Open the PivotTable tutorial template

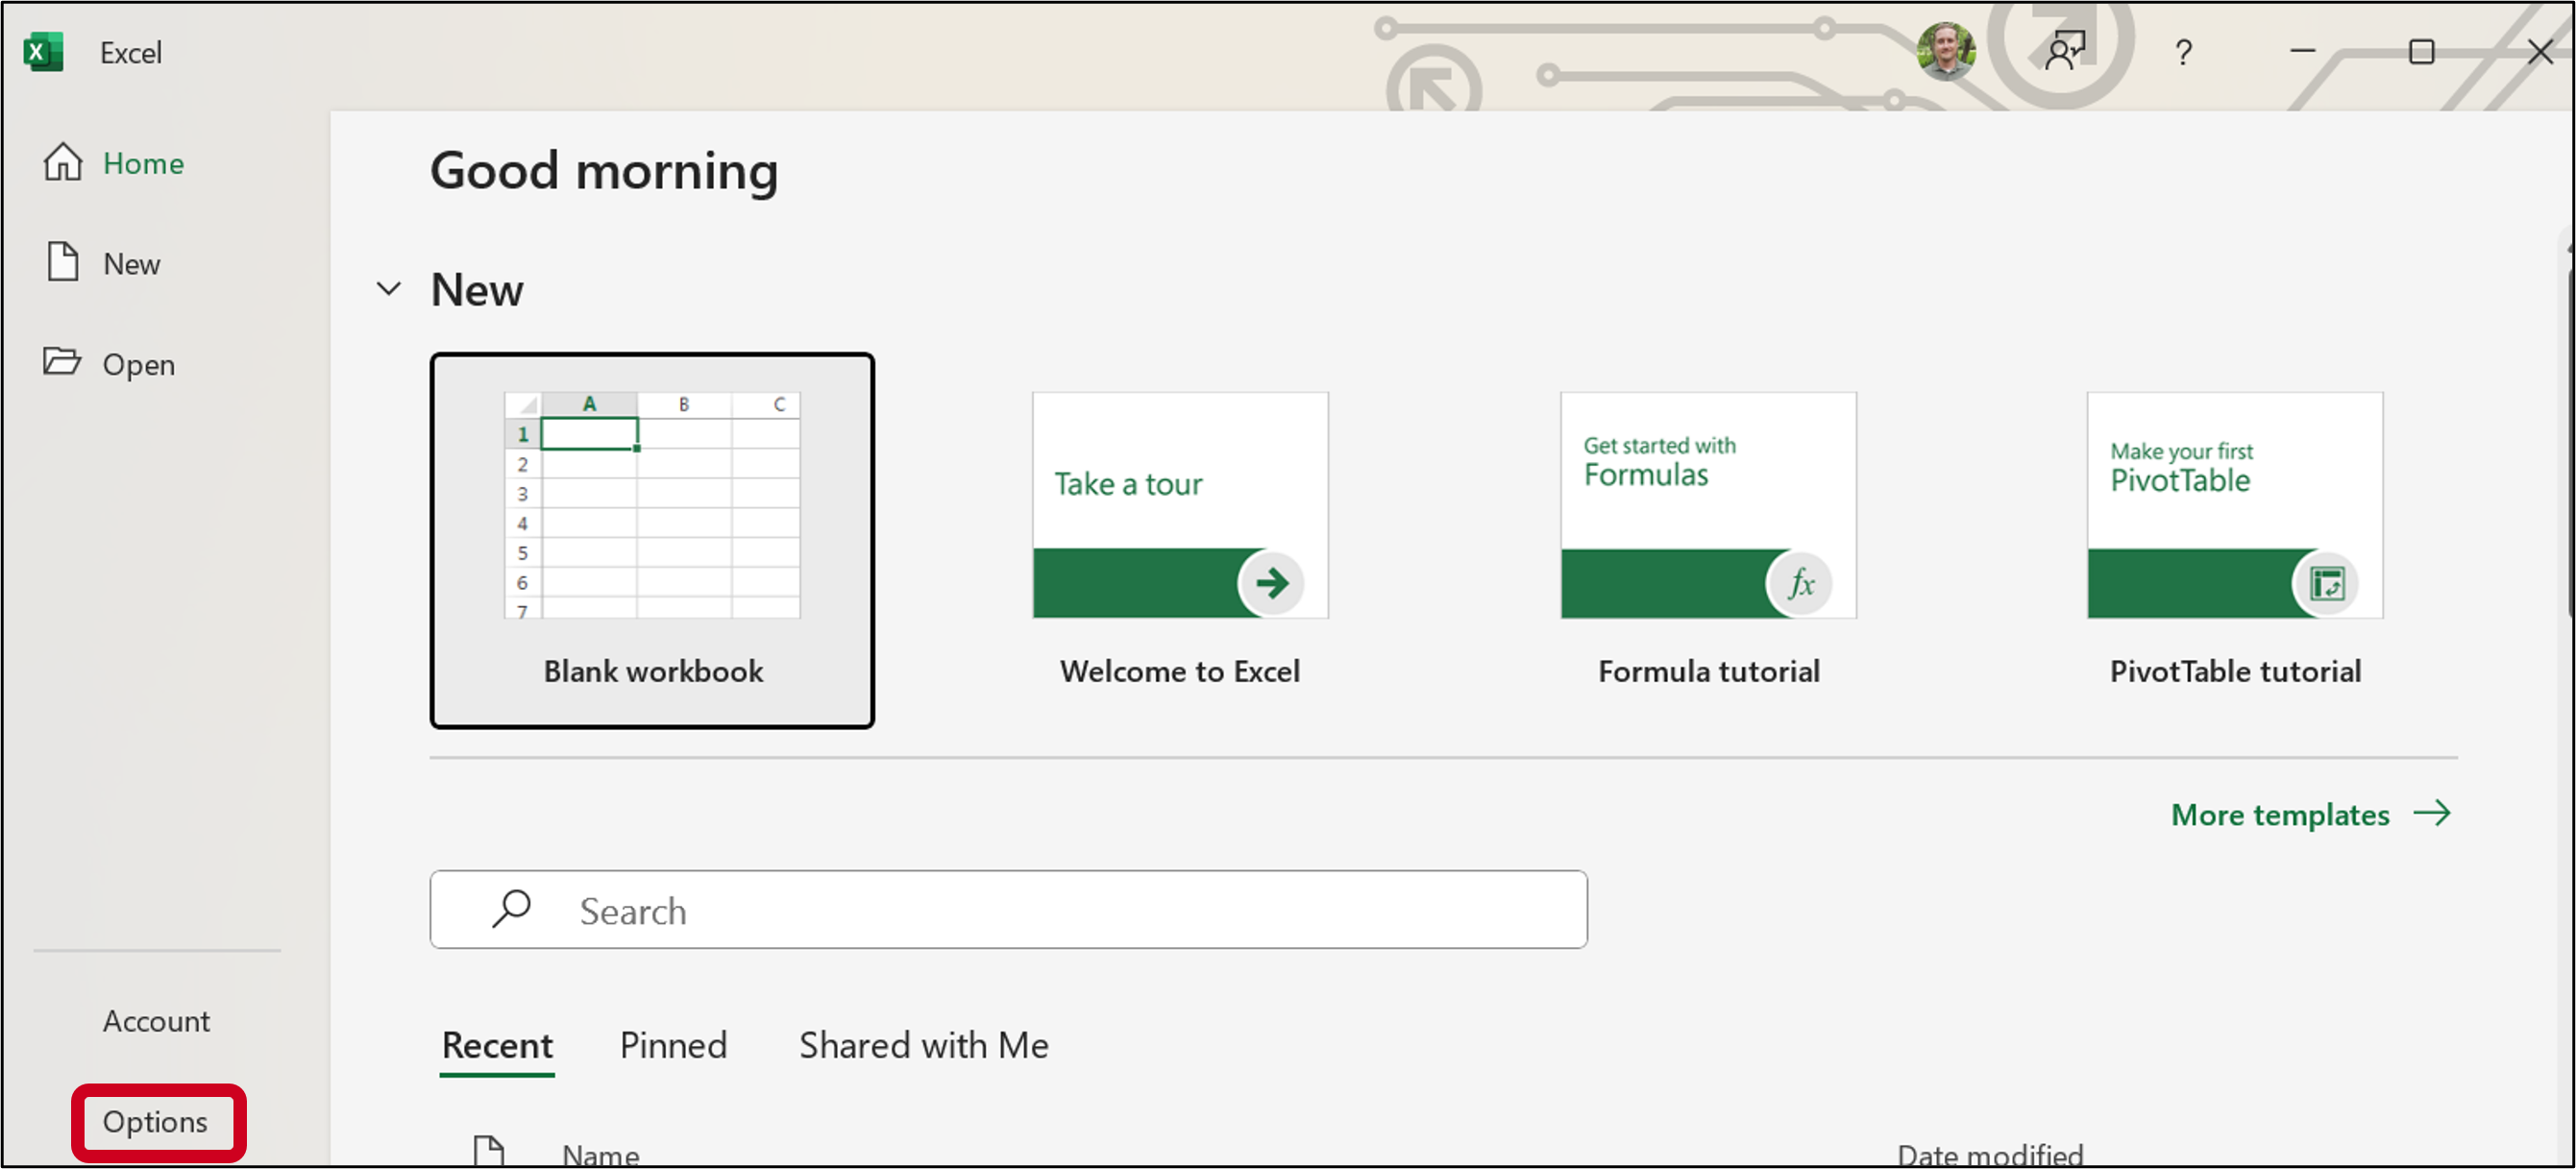2235,540
